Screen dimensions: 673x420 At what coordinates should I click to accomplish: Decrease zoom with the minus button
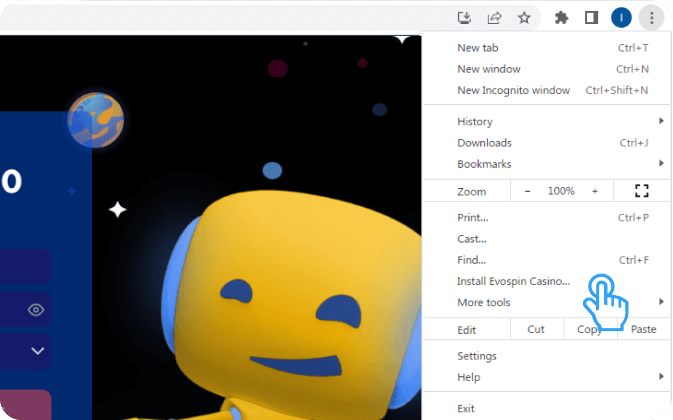click(528, 191)
